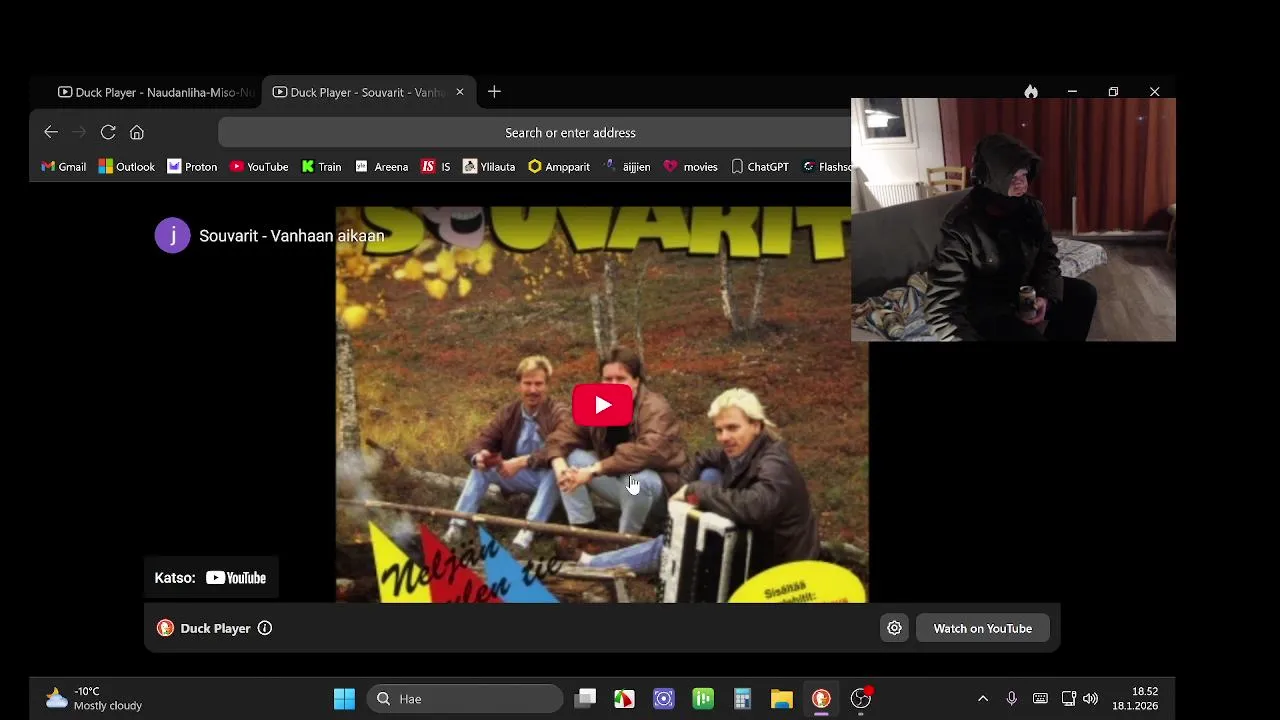Show hidden system tray icons
1280x720 pixels.
point(983,699)
